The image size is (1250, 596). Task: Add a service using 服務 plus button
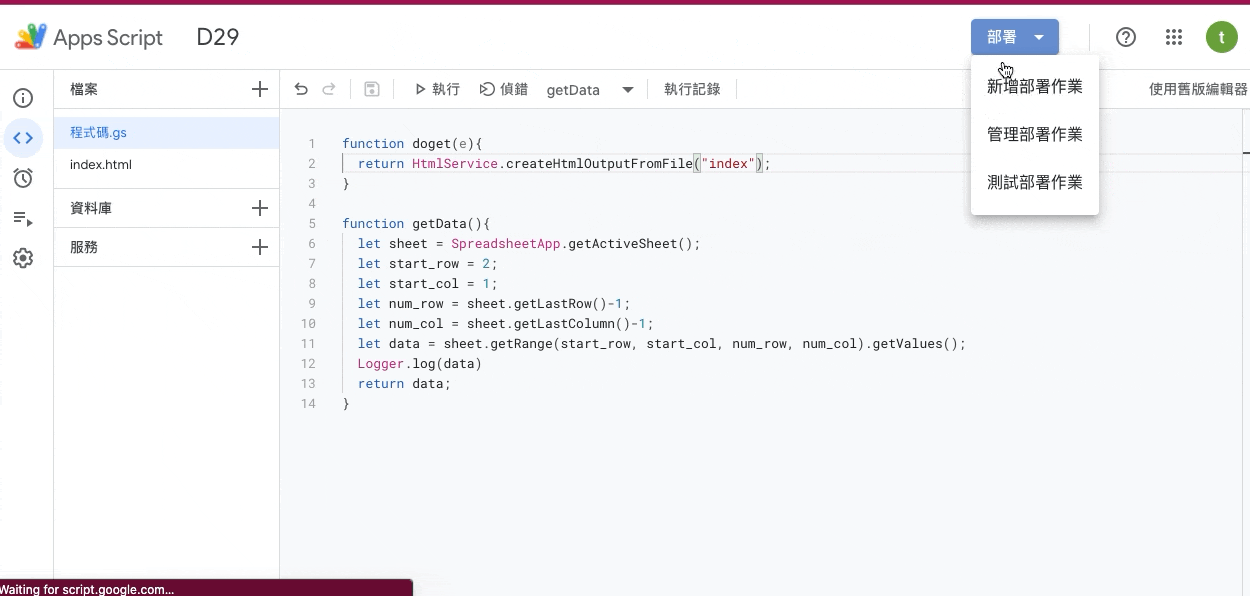coord(260,247)
